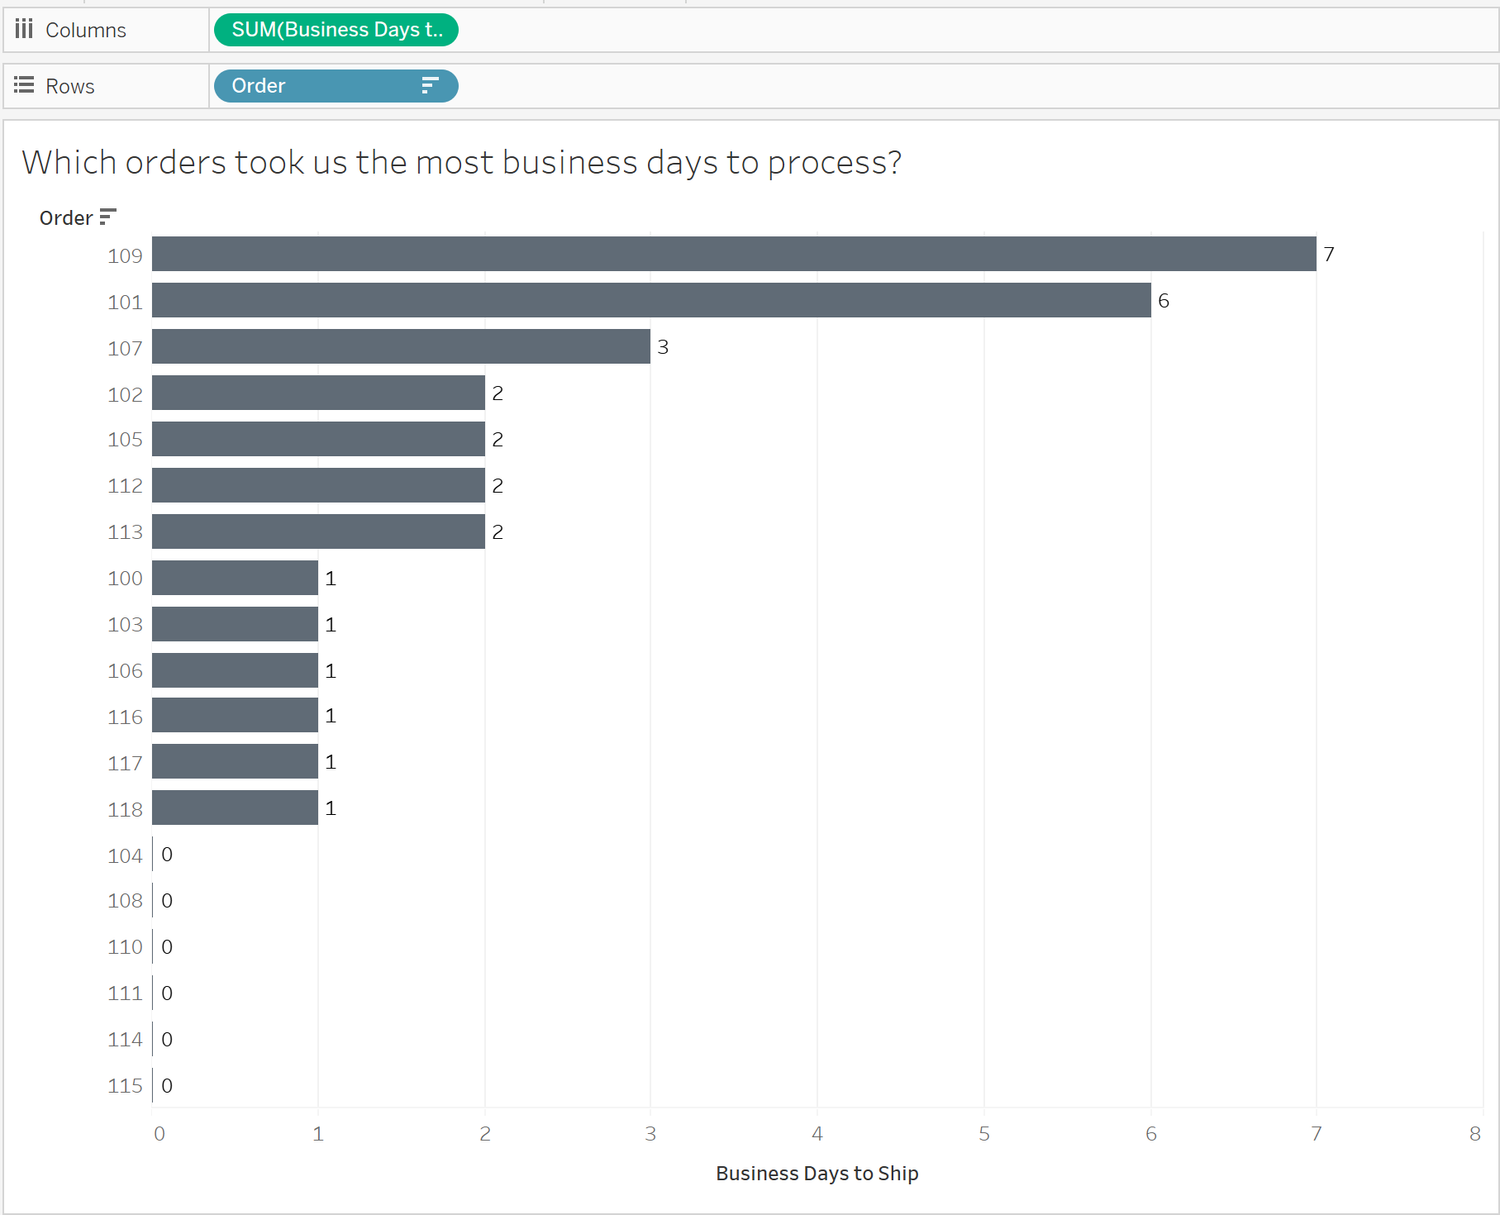
Task: Click the row label 107
Action: click(x=124, y=347)
